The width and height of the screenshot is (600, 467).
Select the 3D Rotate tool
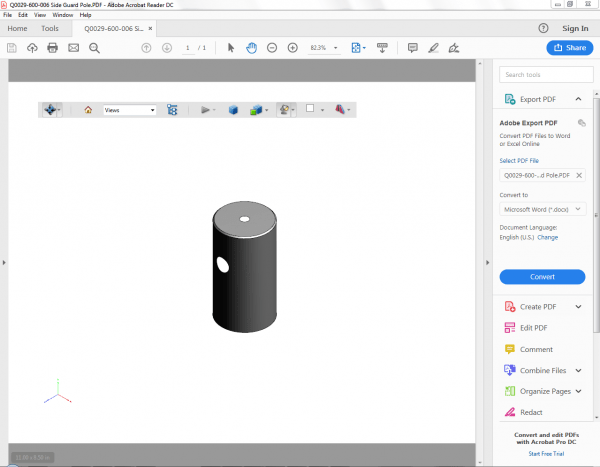pos(50,110)
